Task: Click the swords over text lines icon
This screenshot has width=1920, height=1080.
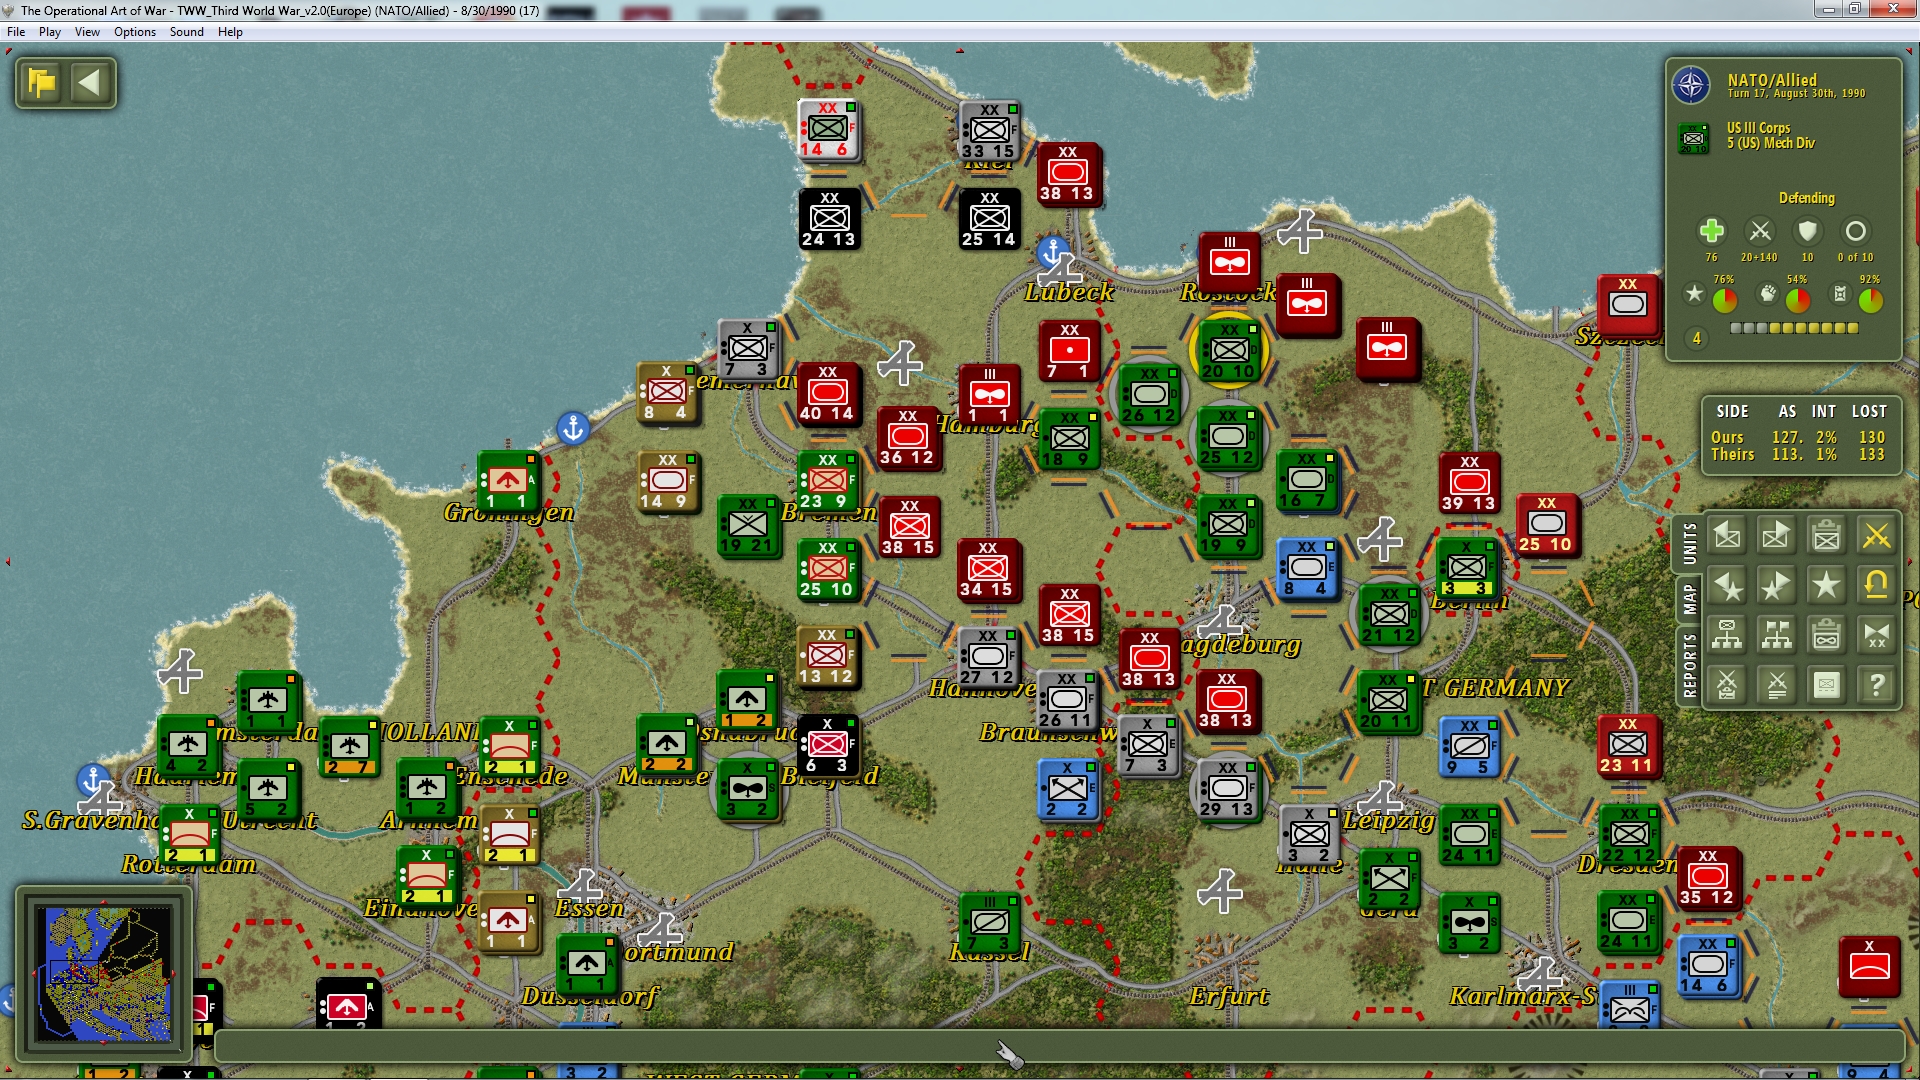Action: pyautogui.click(x=1776, y=685)
